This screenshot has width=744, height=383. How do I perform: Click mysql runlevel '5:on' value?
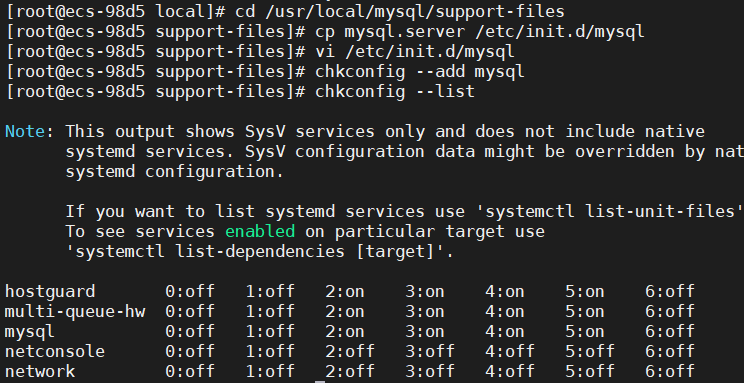(x=585, y=331)
